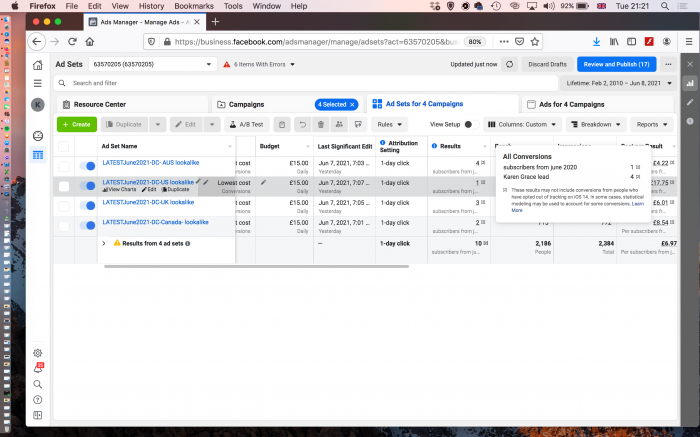
Task: Toggle off the UK lookalike ad set
Action: coord(88,206)
